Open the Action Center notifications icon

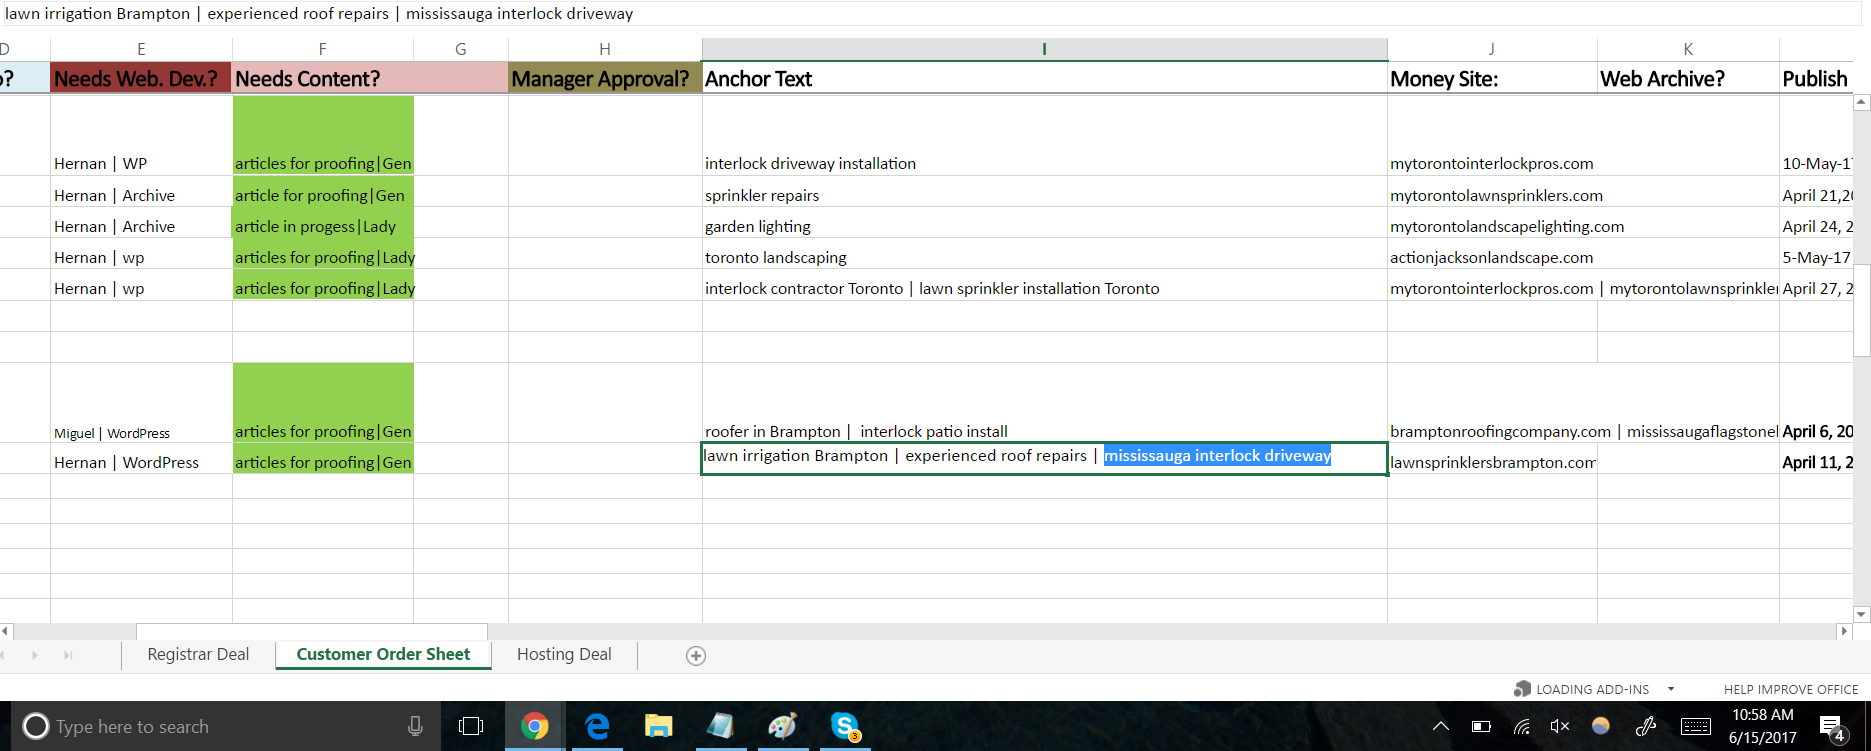[1831, 727]
